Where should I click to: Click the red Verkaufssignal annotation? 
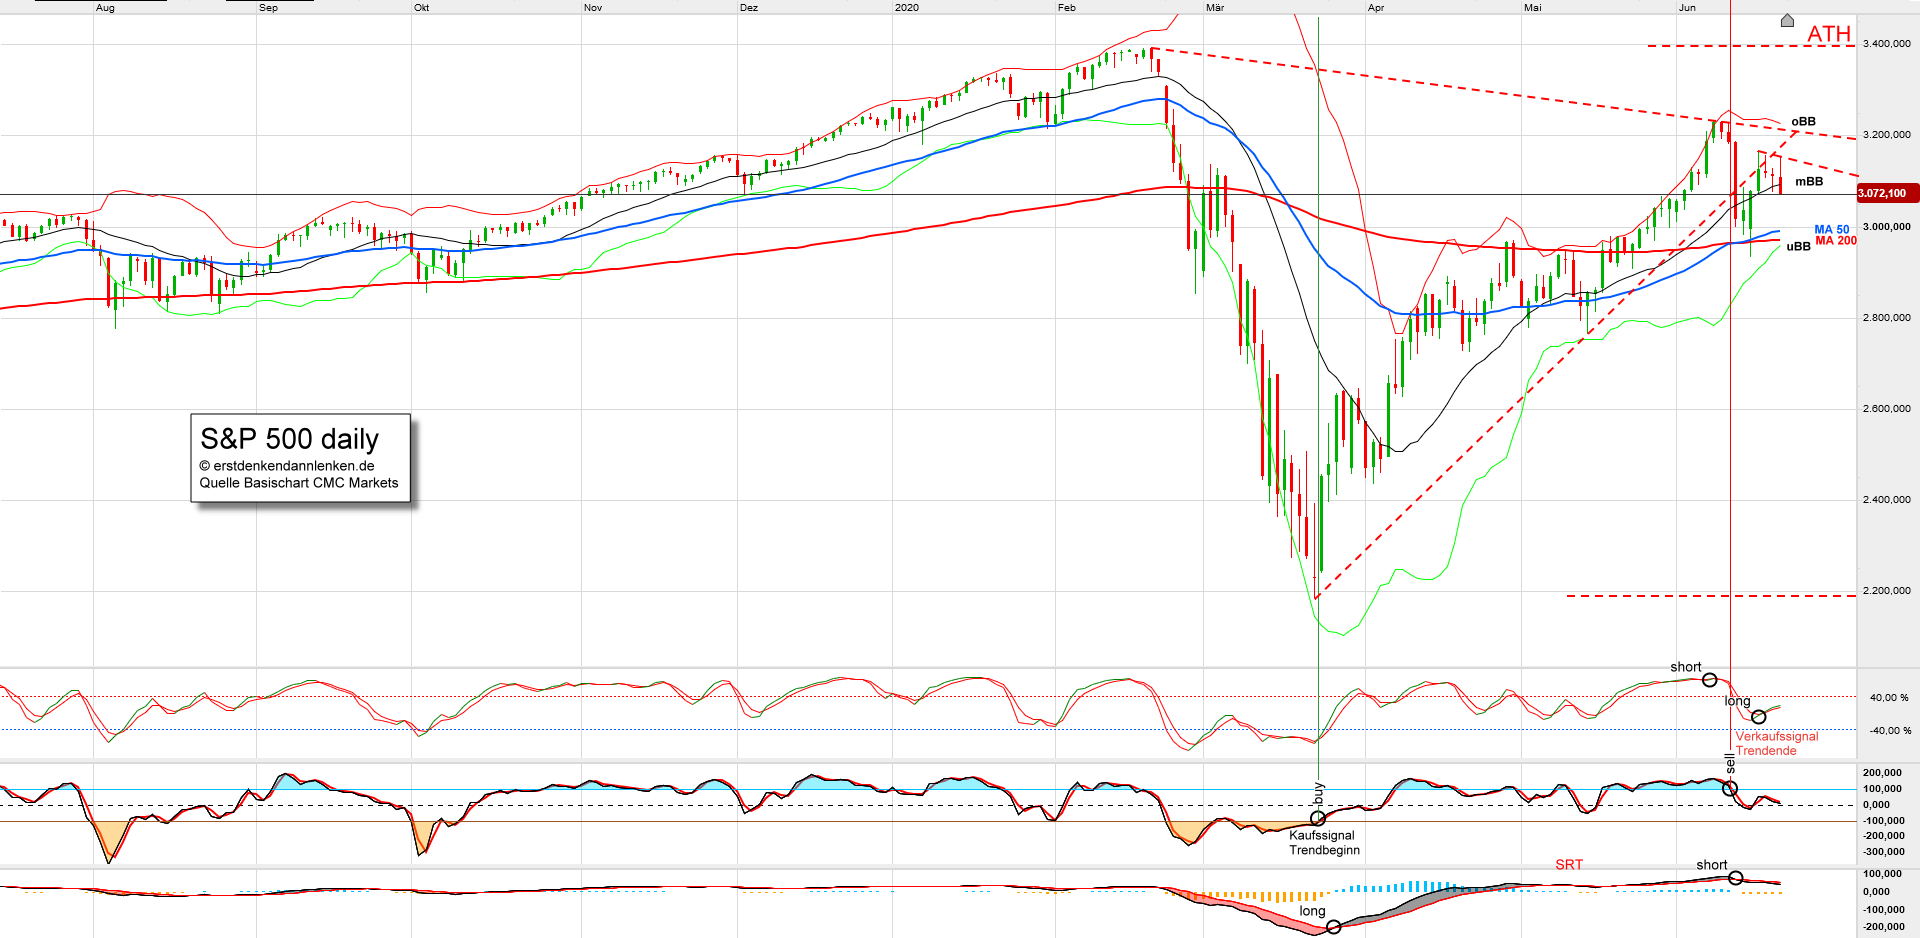(1777, 737)
